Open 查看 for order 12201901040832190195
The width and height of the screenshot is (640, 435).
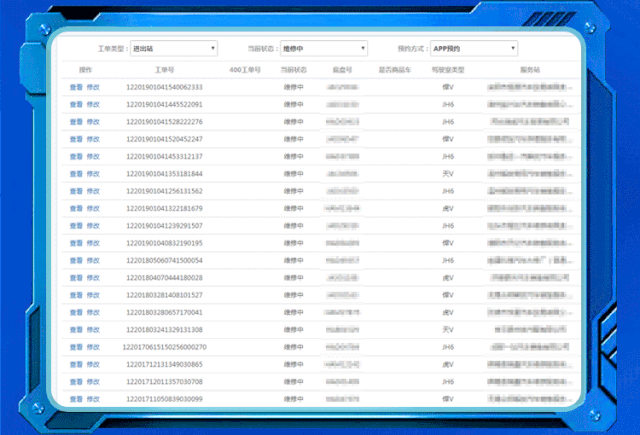pos(76,243)
